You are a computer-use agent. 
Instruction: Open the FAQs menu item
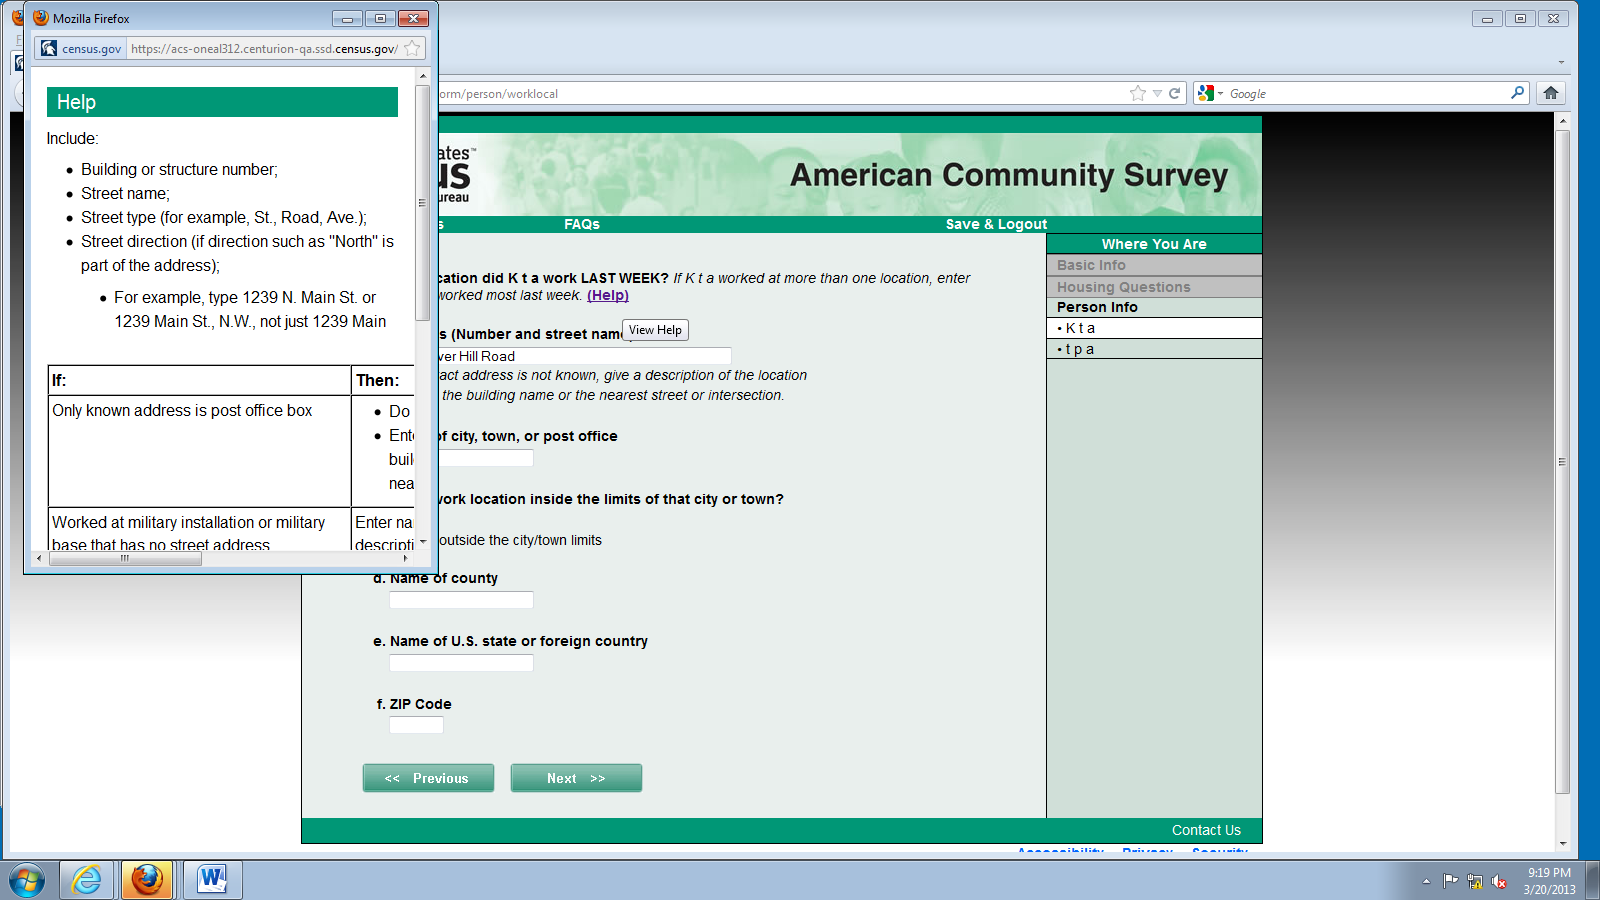coord(581,224)
